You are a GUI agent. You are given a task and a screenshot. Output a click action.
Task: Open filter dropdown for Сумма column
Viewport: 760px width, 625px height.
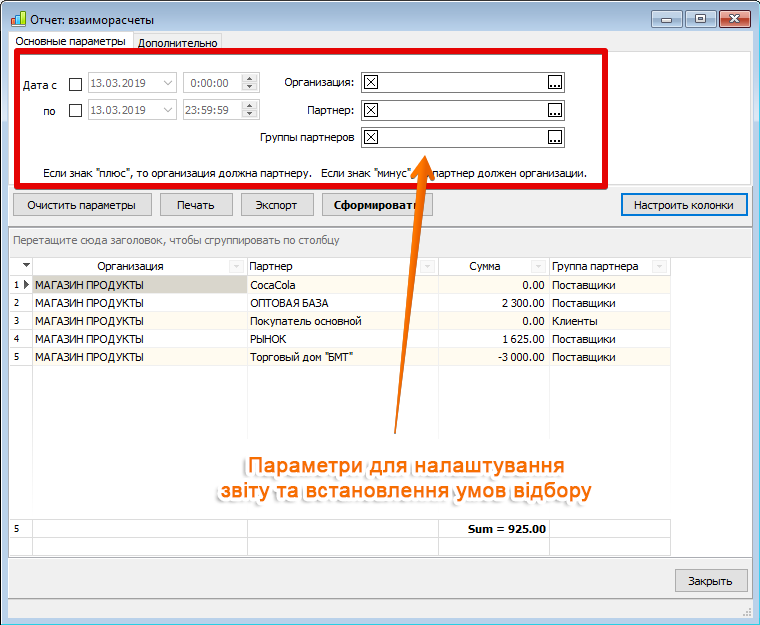click(x=538, y=266)
